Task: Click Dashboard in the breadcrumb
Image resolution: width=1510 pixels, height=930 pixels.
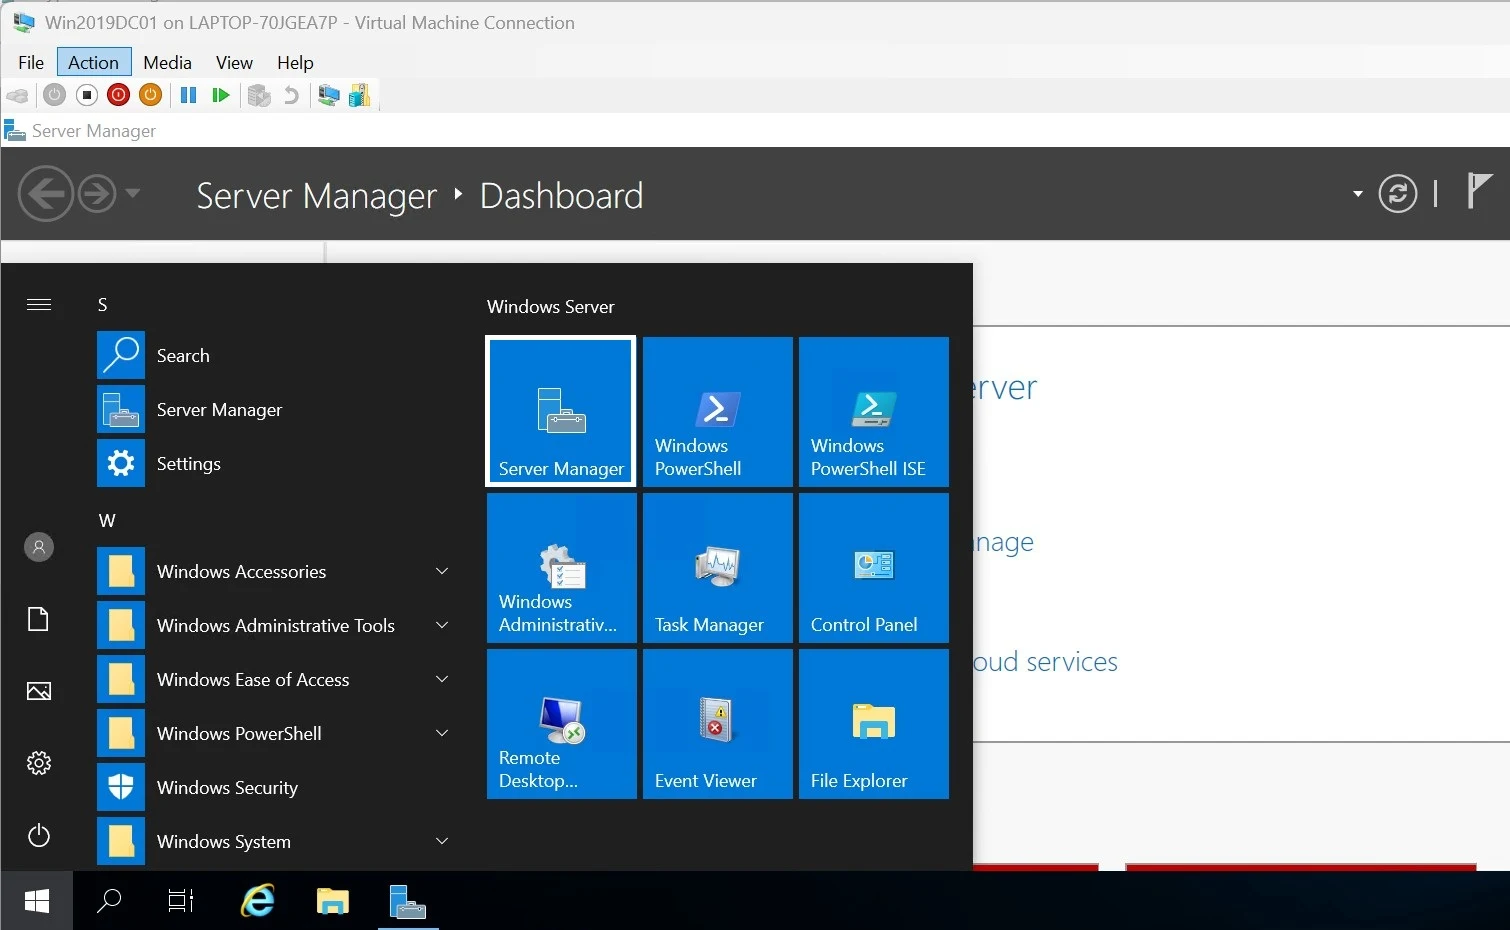Action: tap(561, 196)
